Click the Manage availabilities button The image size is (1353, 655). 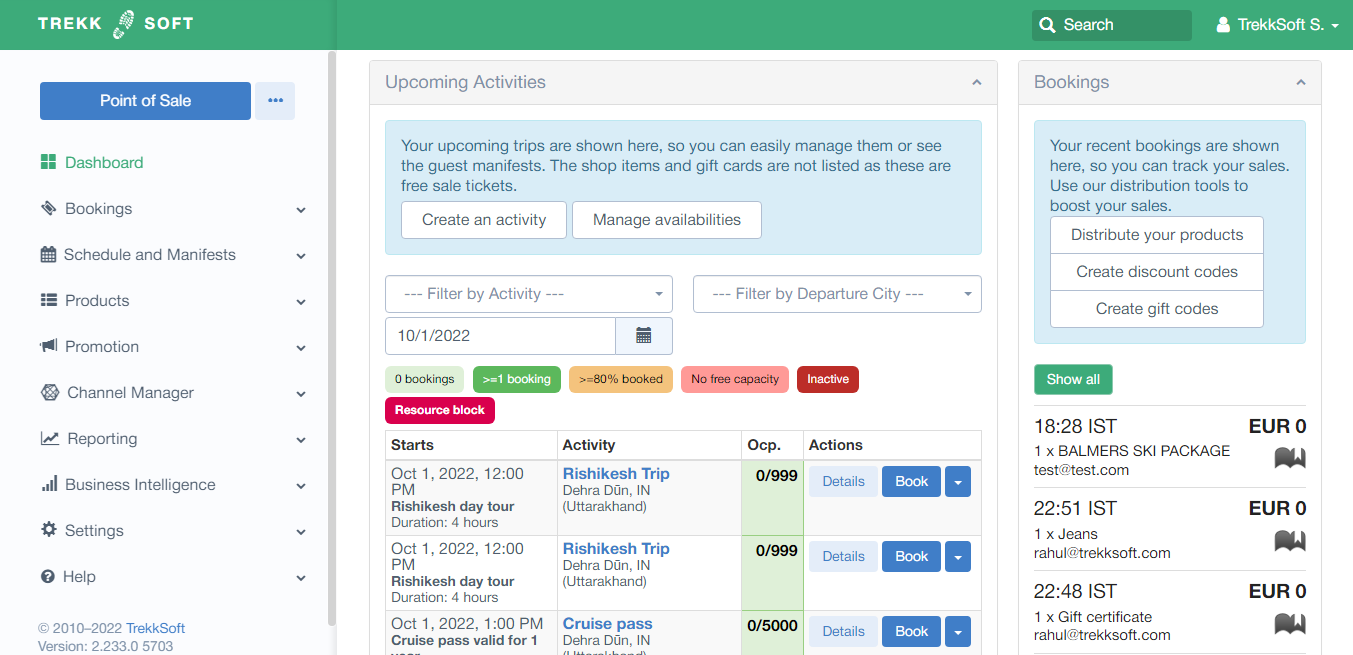point(667,220)
